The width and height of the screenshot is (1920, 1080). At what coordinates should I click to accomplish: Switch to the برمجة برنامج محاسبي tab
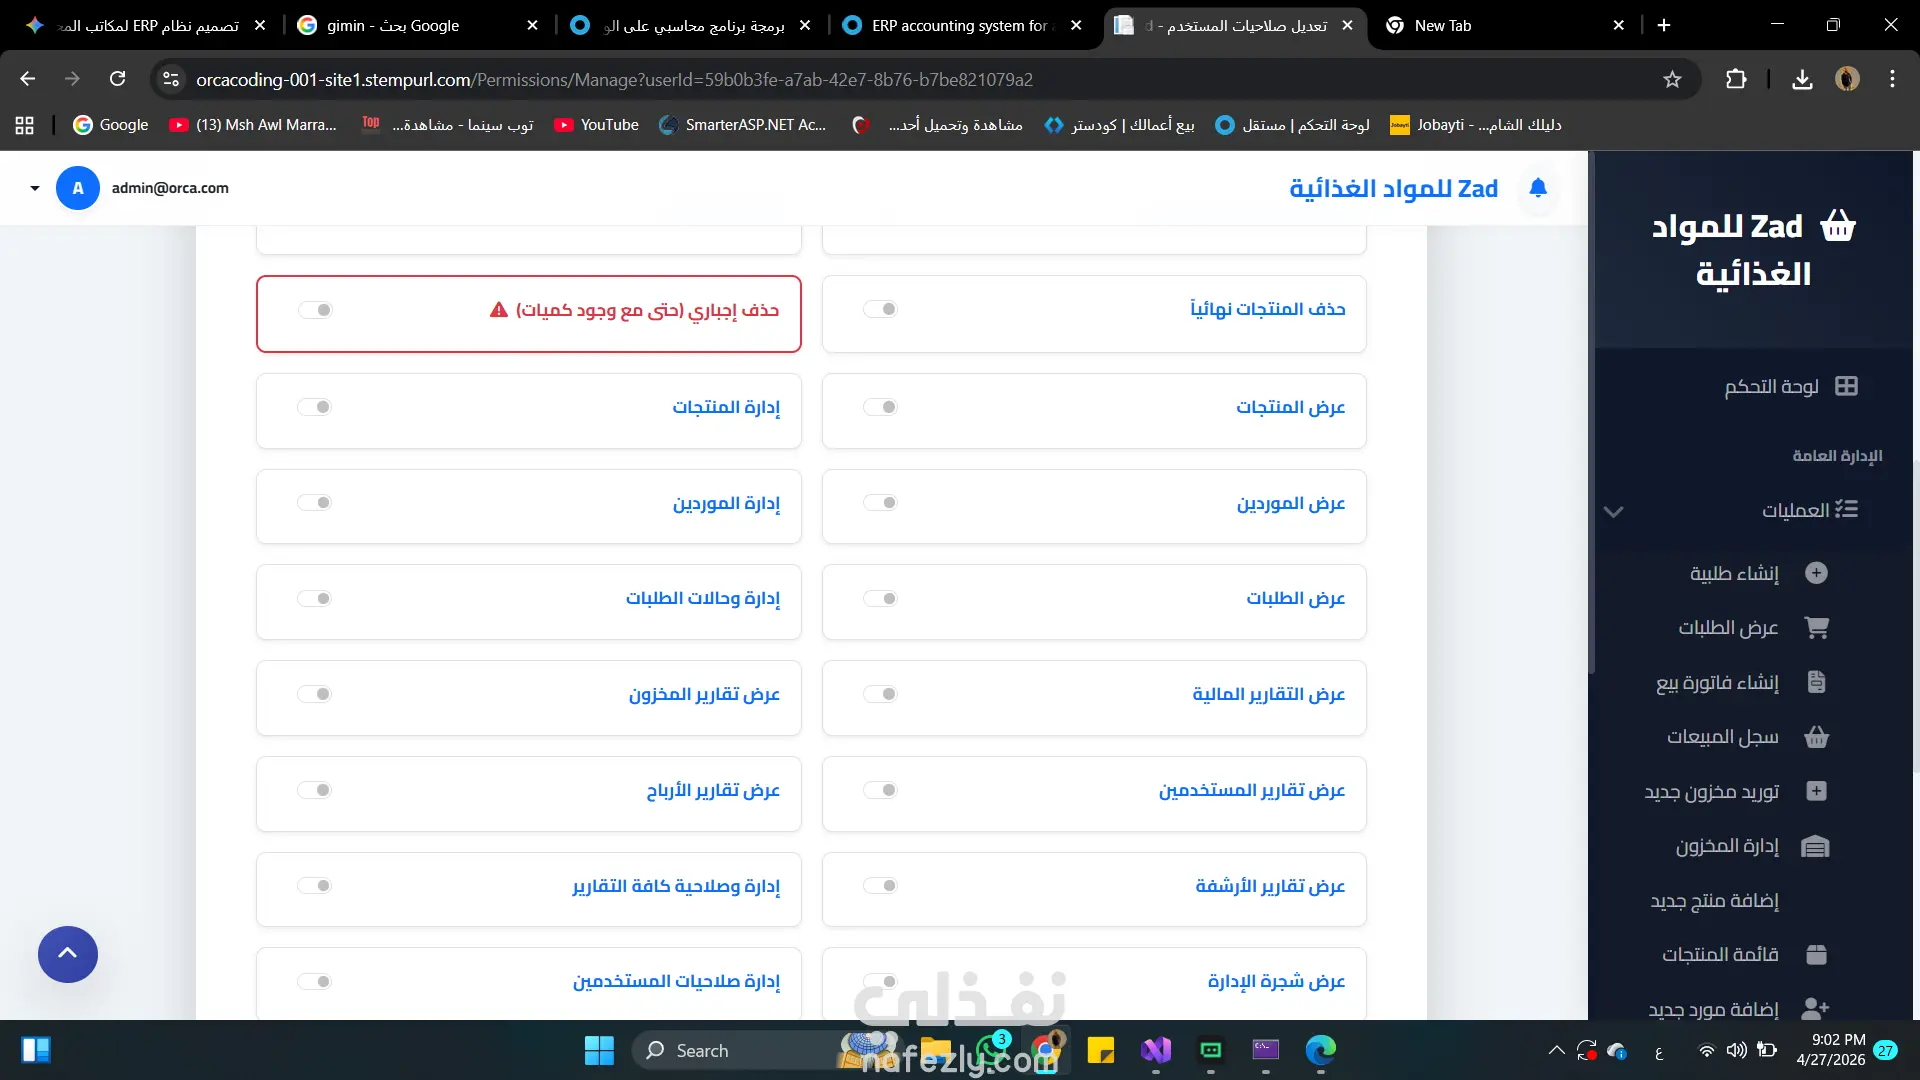tap(690, 25)
